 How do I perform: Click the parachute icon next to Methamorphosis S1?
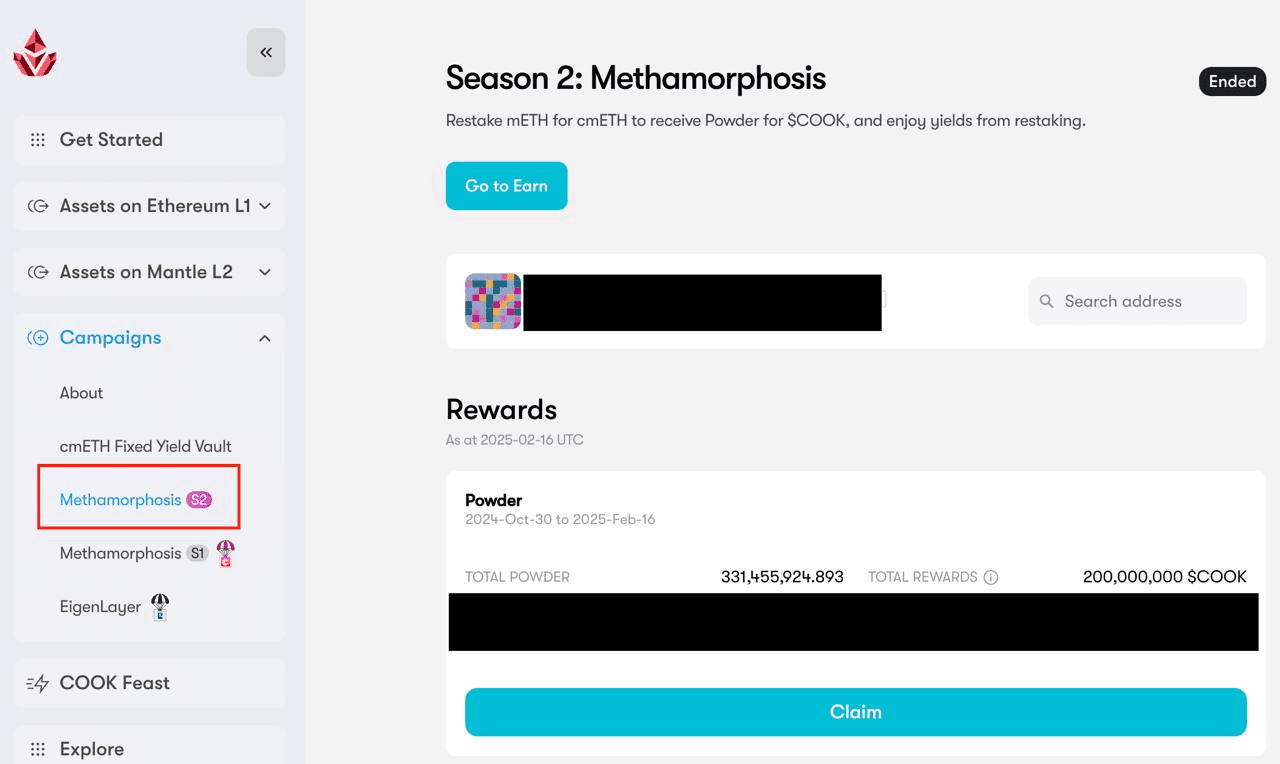[225, 553]
